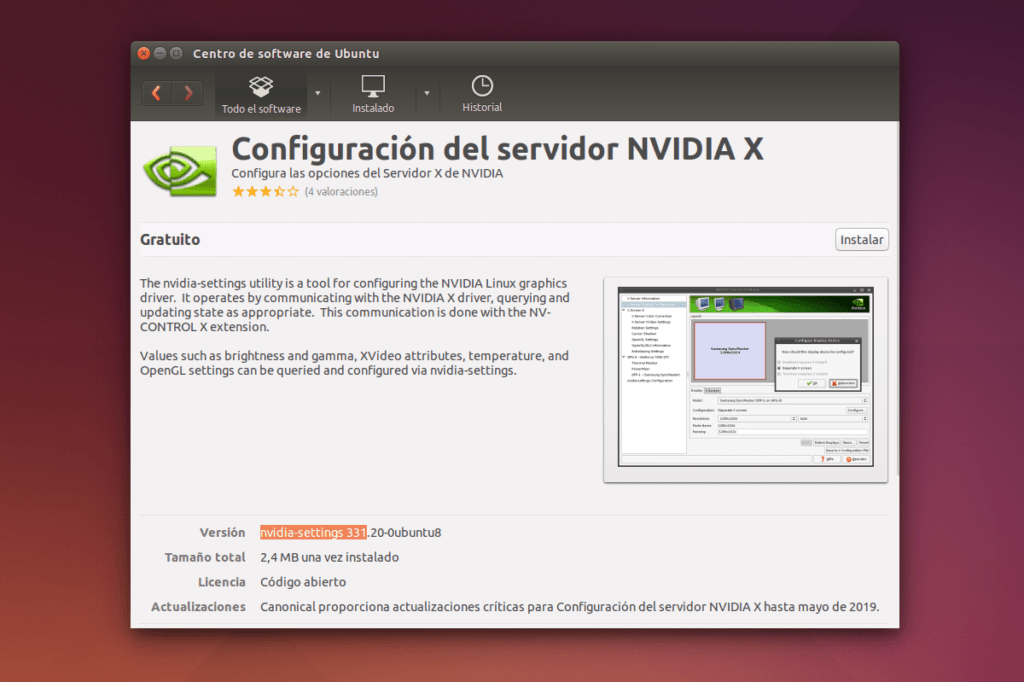Enlarge the NVIDIA settings screenshot thumbnail

click(x=745, y=380)
